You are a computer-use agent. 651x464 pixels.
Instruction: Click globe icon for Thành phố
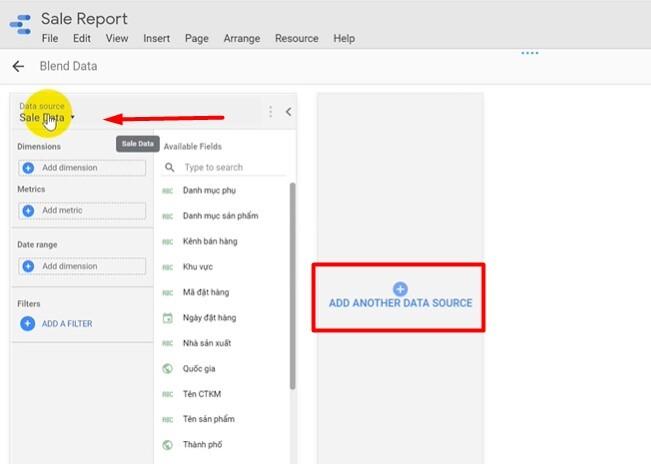pyautogui.click(x=168, y=445)
